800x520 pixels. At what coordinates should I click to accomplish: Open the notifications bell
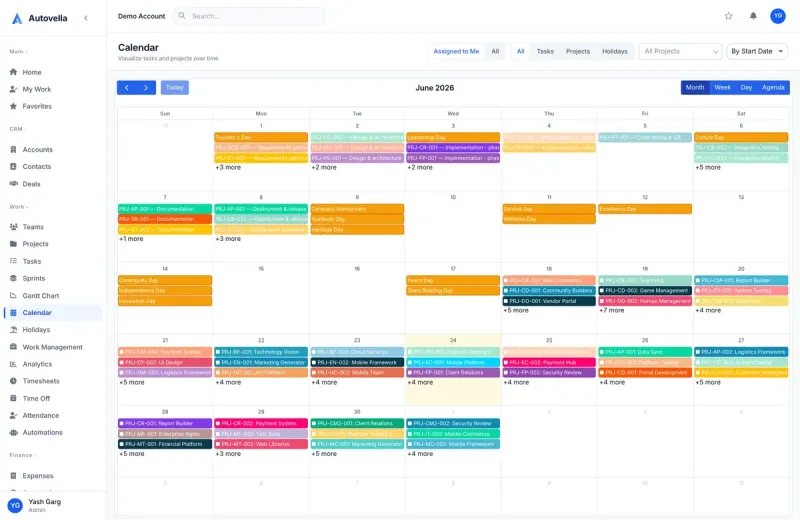click(x=753, y=16)
